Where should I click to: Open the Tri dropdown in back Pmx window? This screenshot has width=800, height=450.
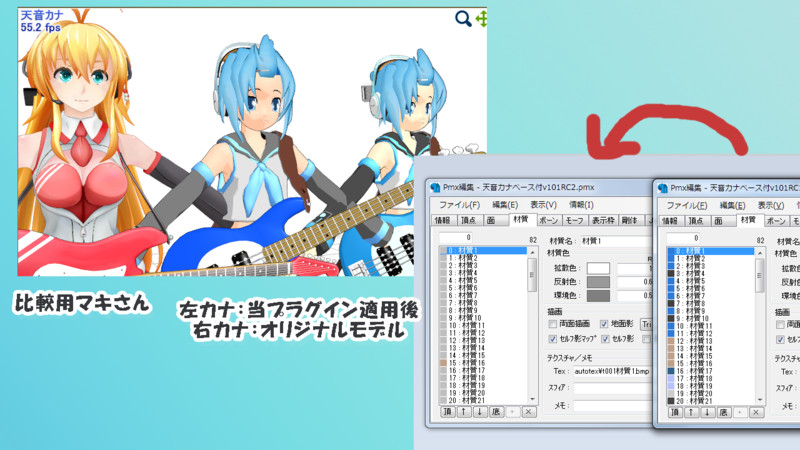646,324
